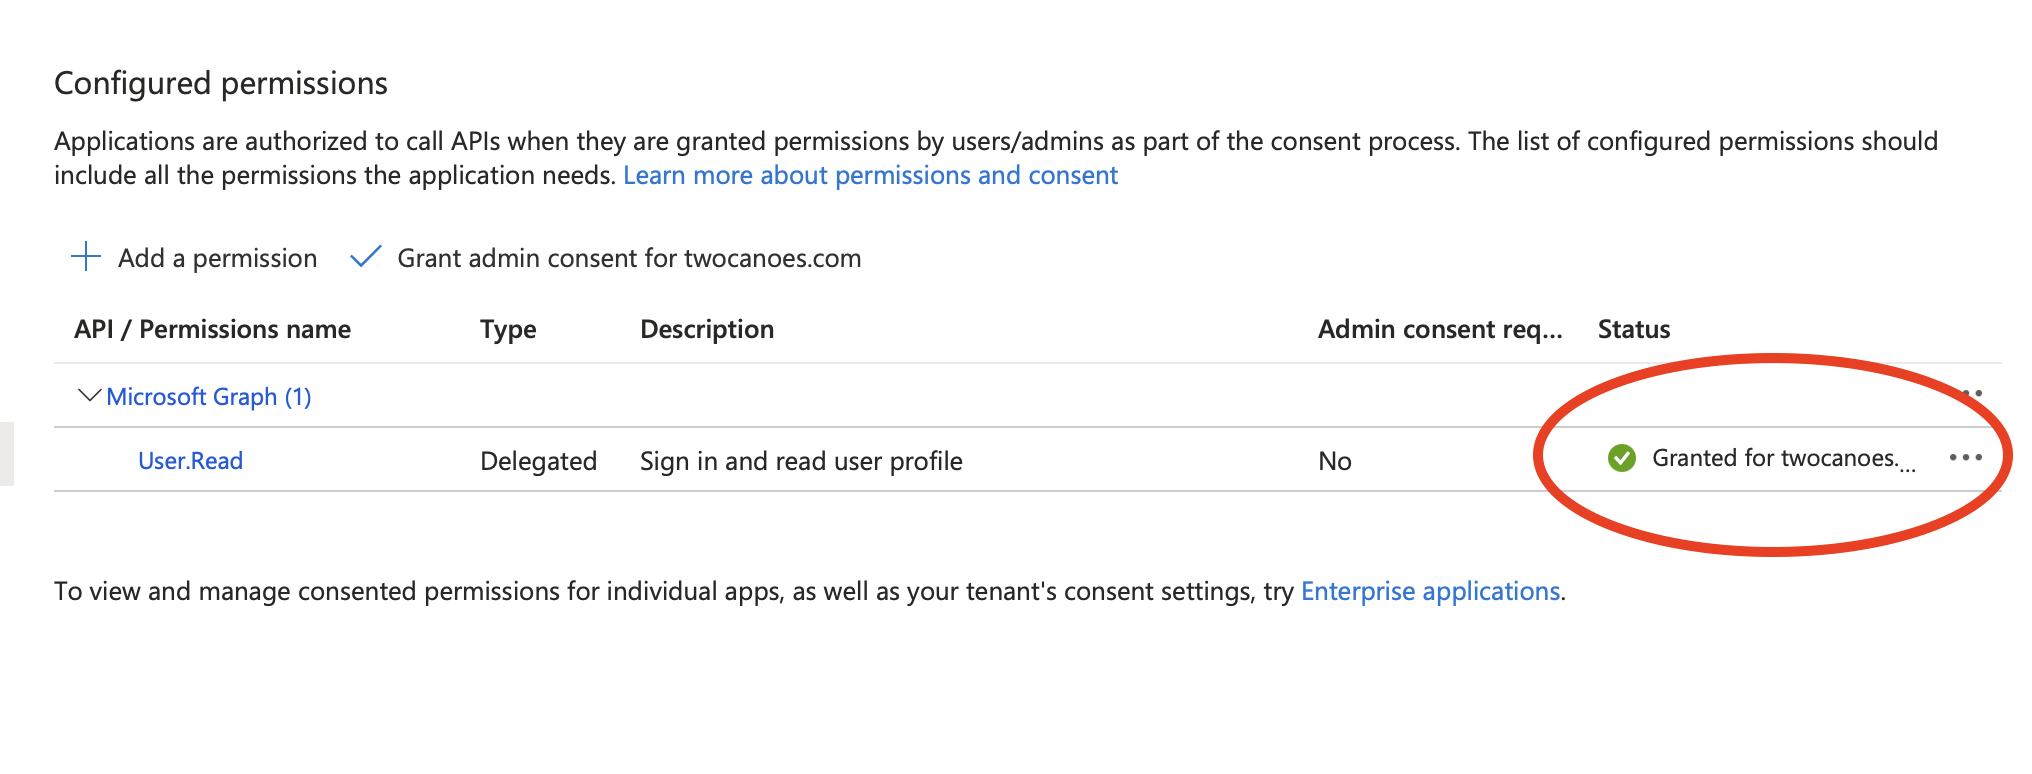The image size is (2032, 774).
Task: Expand the Microsoft Graph (1) permission group
Action: click(x=210, y=396)
